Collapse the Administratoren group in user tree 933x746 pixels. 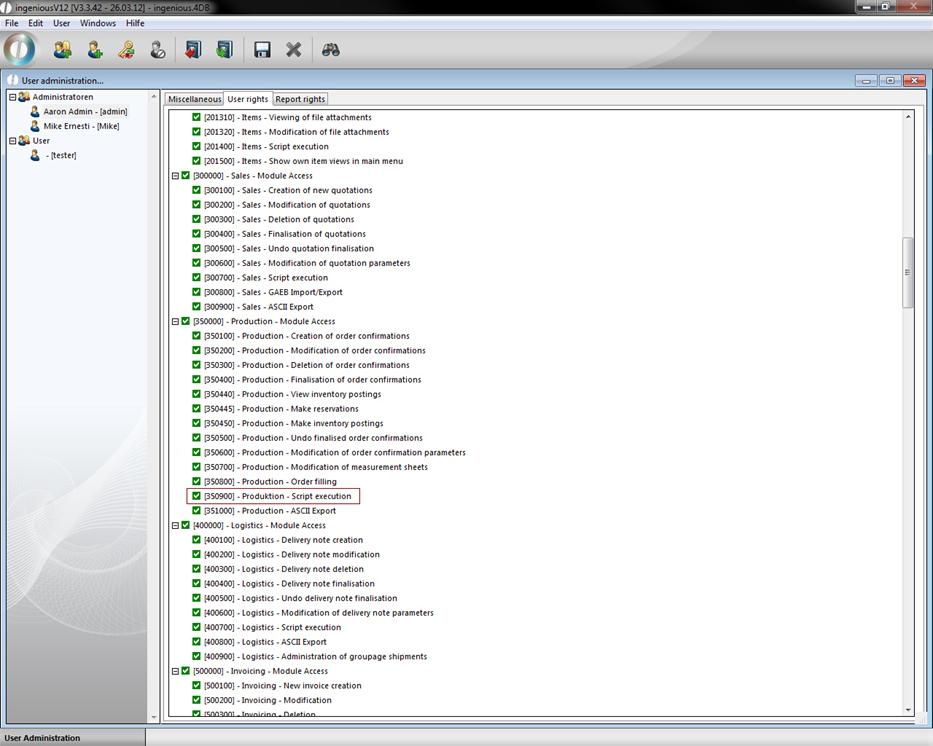(13, 97)
